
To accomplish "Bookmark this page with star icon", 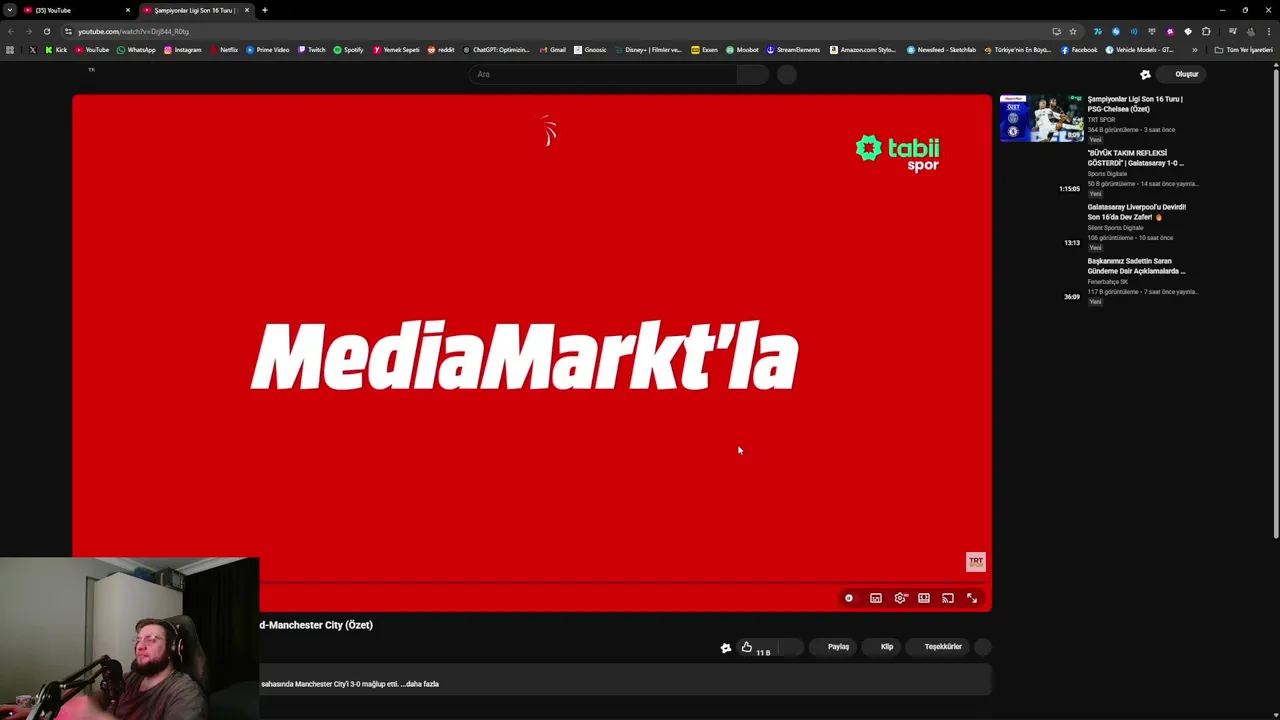I will click(x=1073, y=31).
